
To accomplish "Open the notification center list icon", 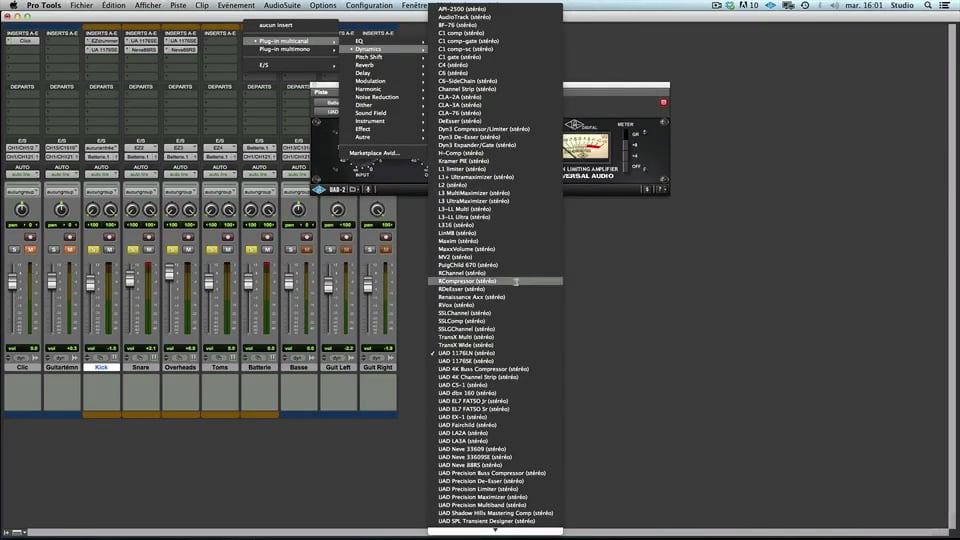I will [x=945, y=5].
